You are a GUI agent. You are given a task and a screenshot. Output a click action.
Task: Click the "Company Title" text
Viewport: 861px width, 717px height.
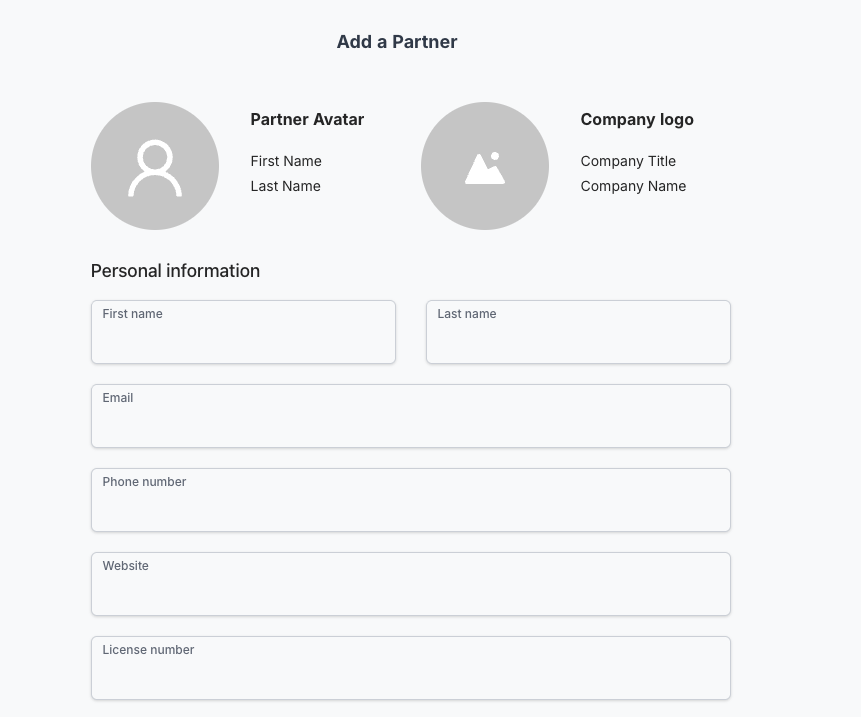pyautogui.click(x=628, y=161)
